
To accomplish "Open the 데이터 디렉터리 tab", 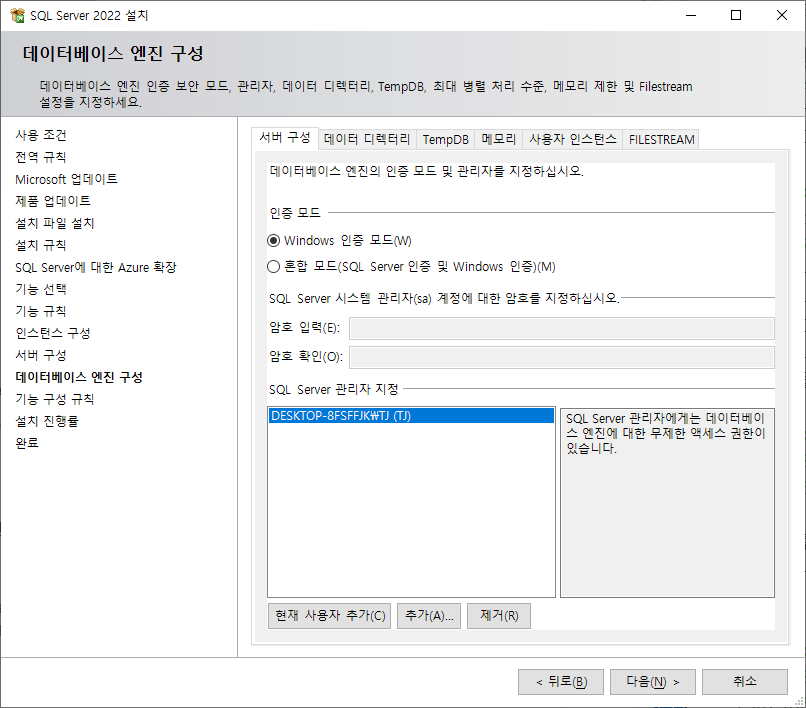I will point(367,139).
